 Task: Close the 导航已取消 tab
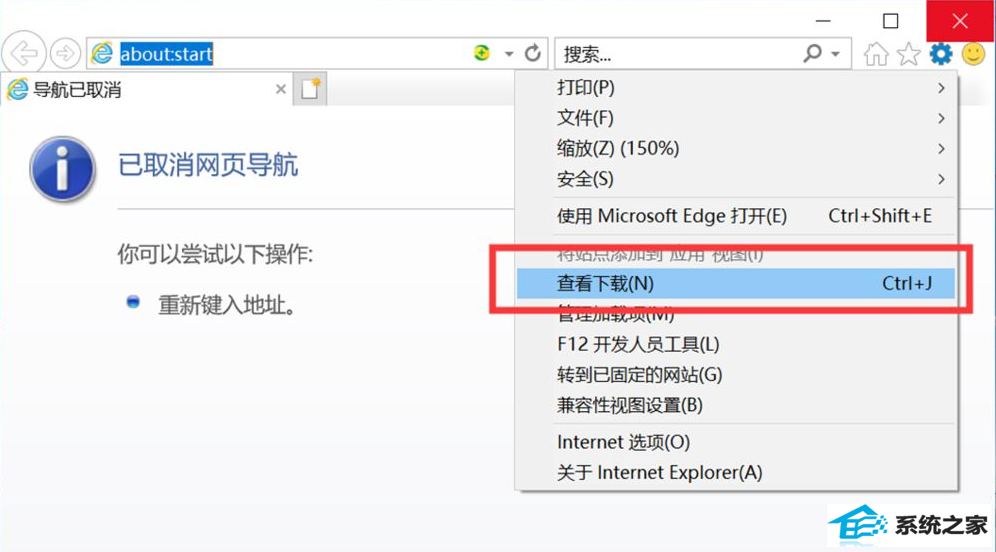click(x=281, y=90)
